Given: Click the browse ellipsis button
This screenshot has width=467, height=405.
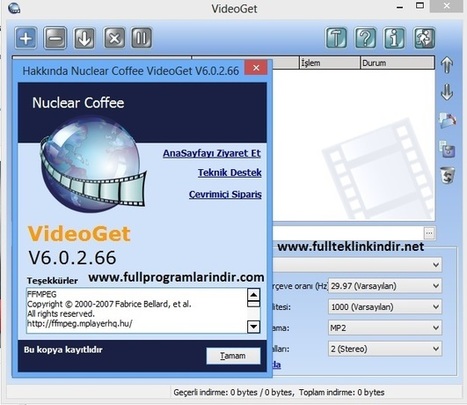Looking at the screenshot, I should [x=429, y=233].
